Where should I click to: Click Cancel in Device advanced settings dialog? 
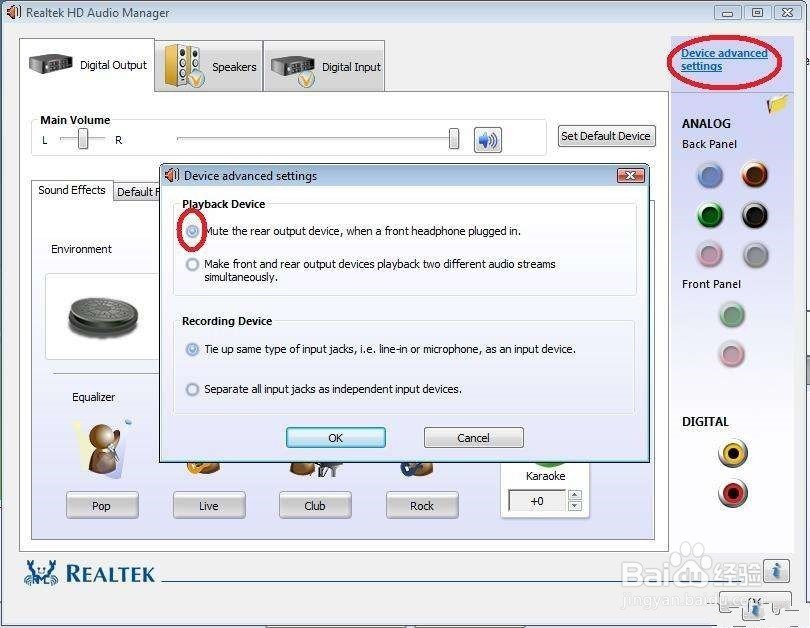[473, 438]
